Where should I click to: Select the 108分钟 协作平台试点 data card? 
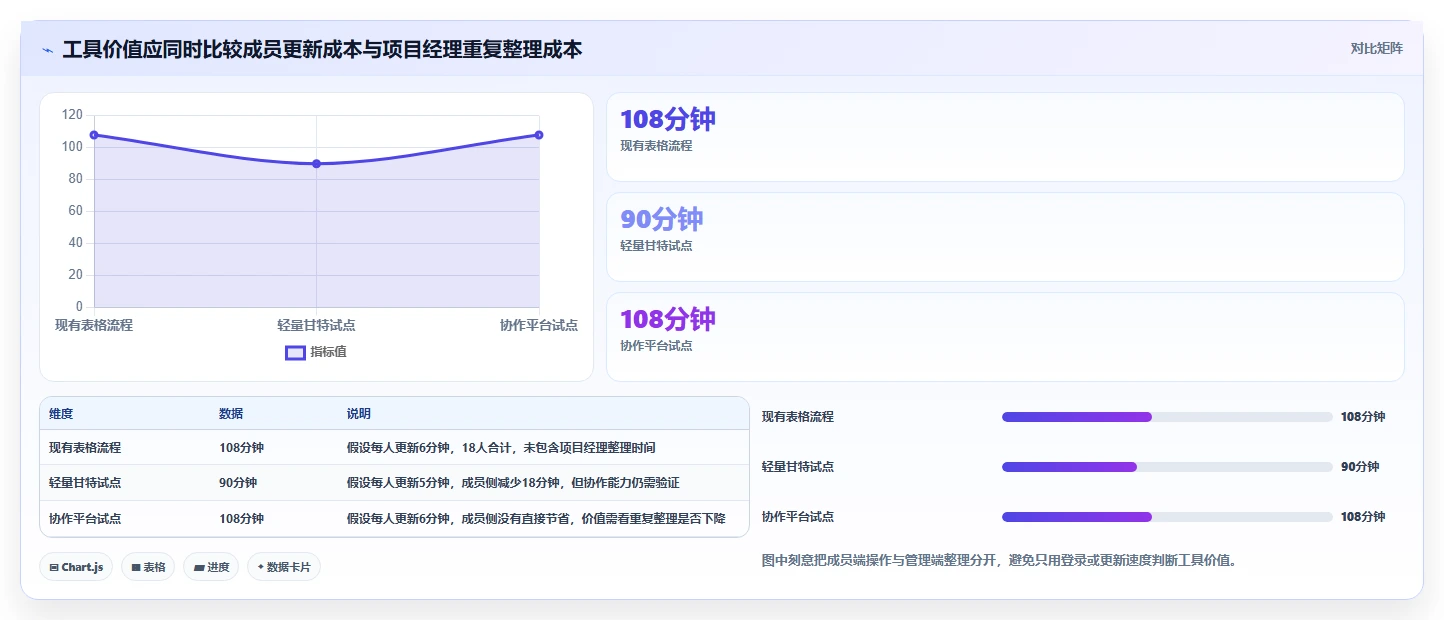coord(1005,337)
